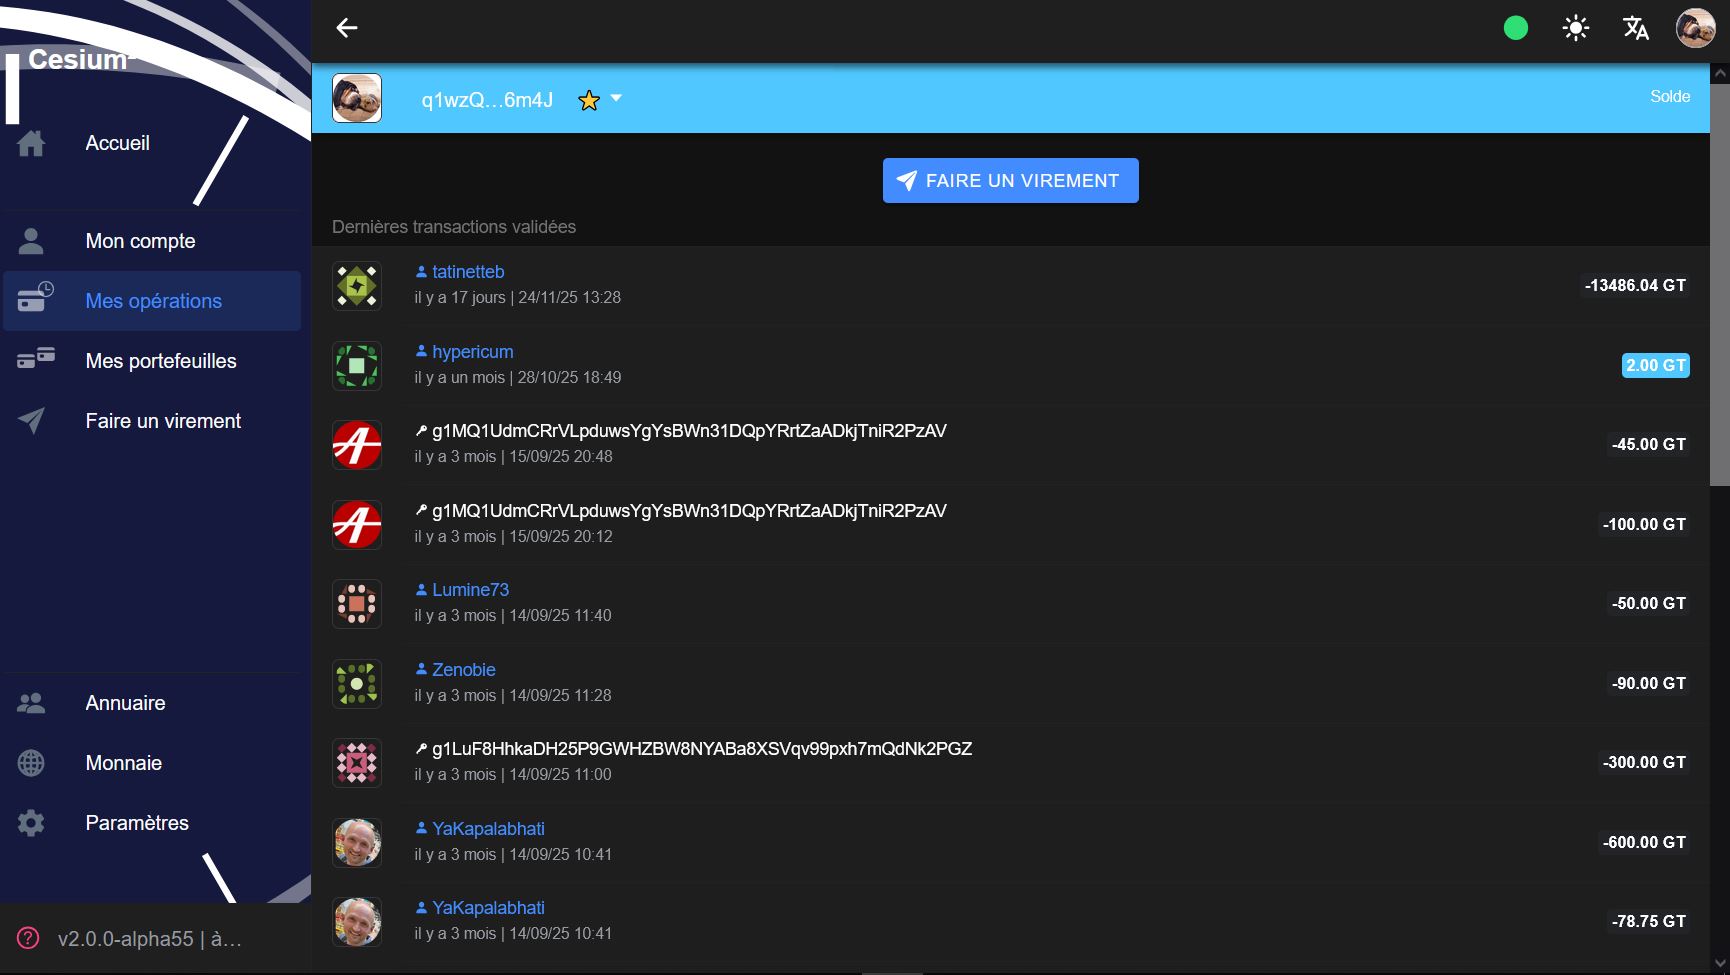The height and width of the screenshot is (975, 1730).
Task: Open Paramètres gear icon
Action: [32, 823]
